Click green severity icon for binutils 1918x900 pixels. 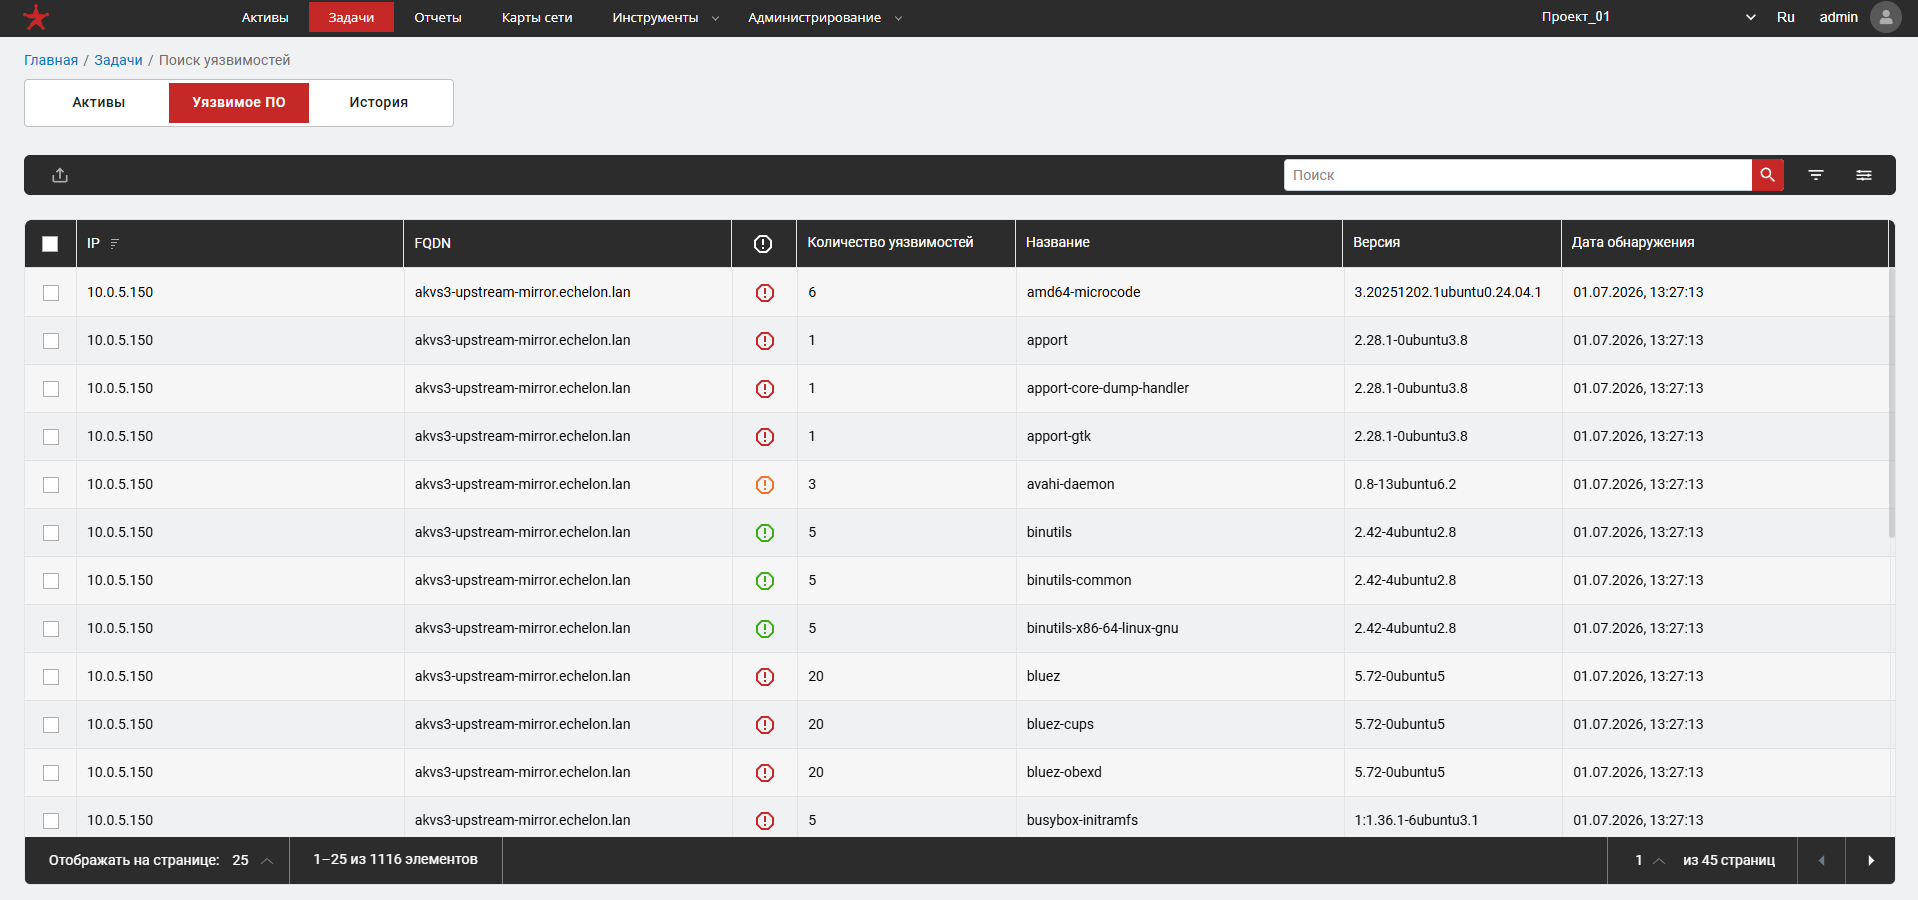[x=765, y=533]
